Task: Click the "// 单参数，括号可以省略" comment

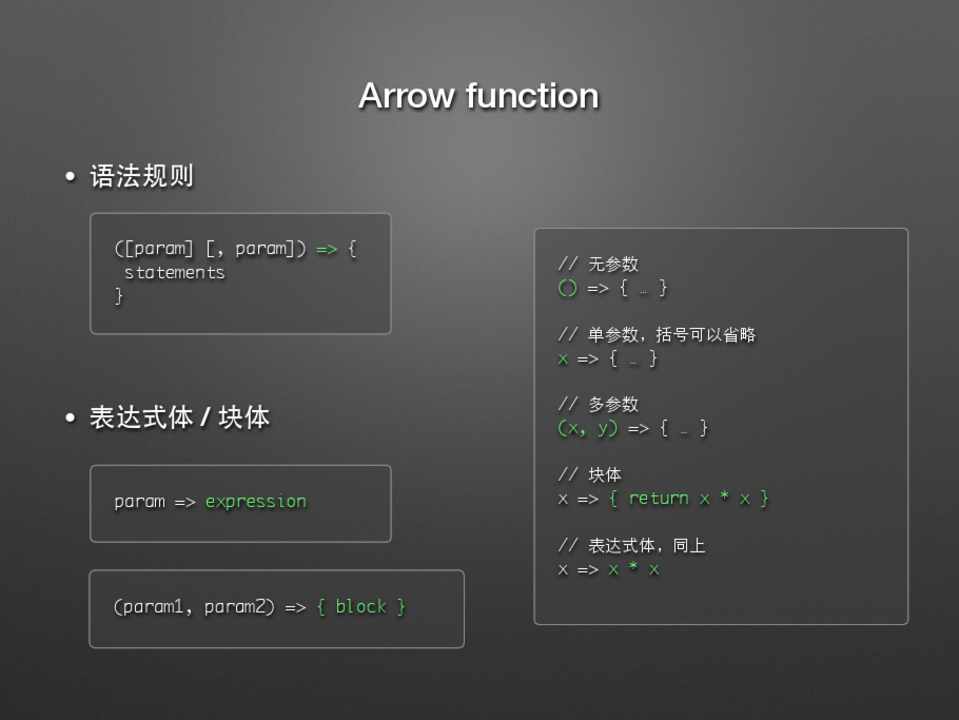Action: (x=656, y=335)
